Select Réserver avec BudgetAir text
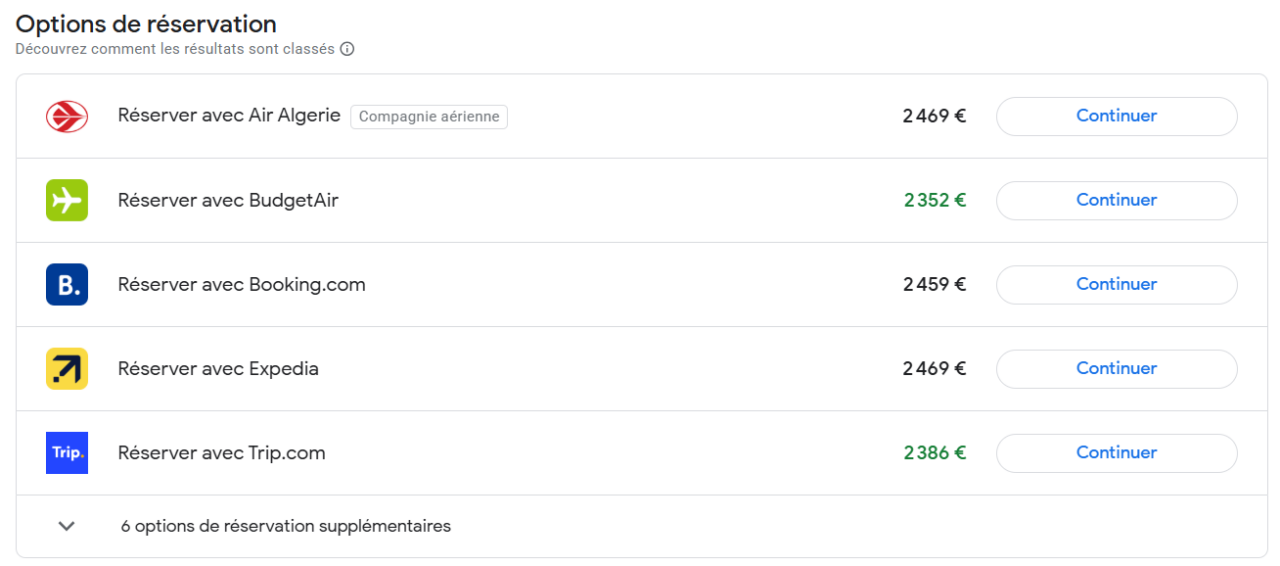 [228, 200]
